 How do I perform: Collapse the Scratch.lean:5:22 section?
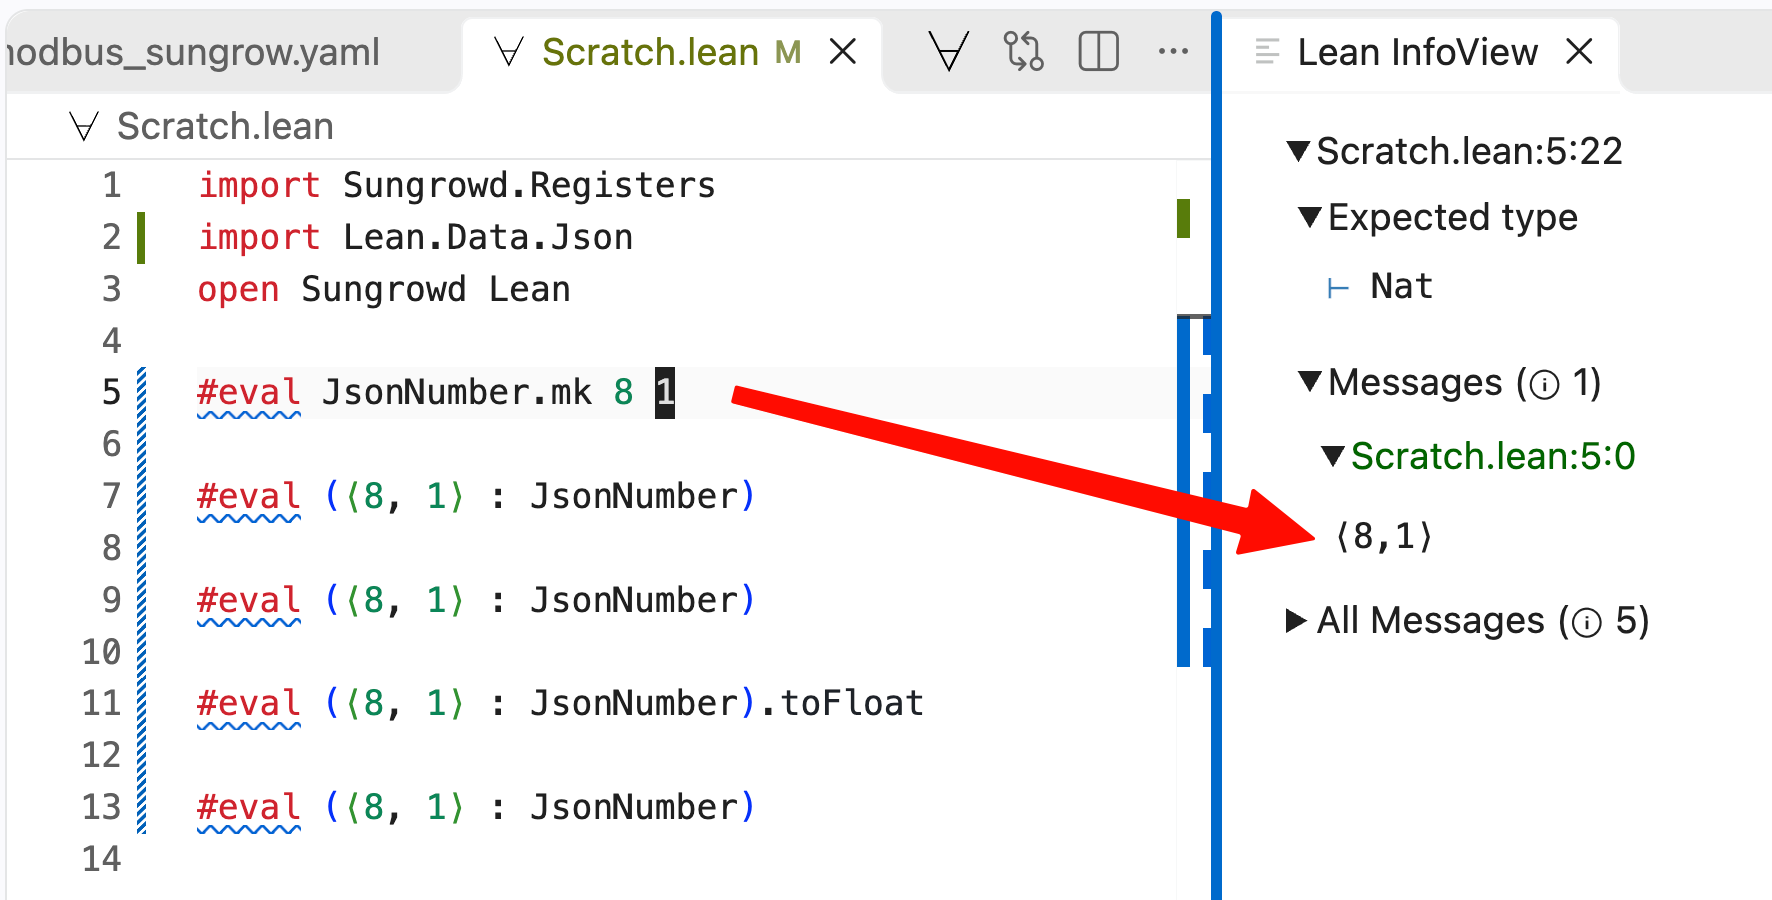coord(1299,152)
